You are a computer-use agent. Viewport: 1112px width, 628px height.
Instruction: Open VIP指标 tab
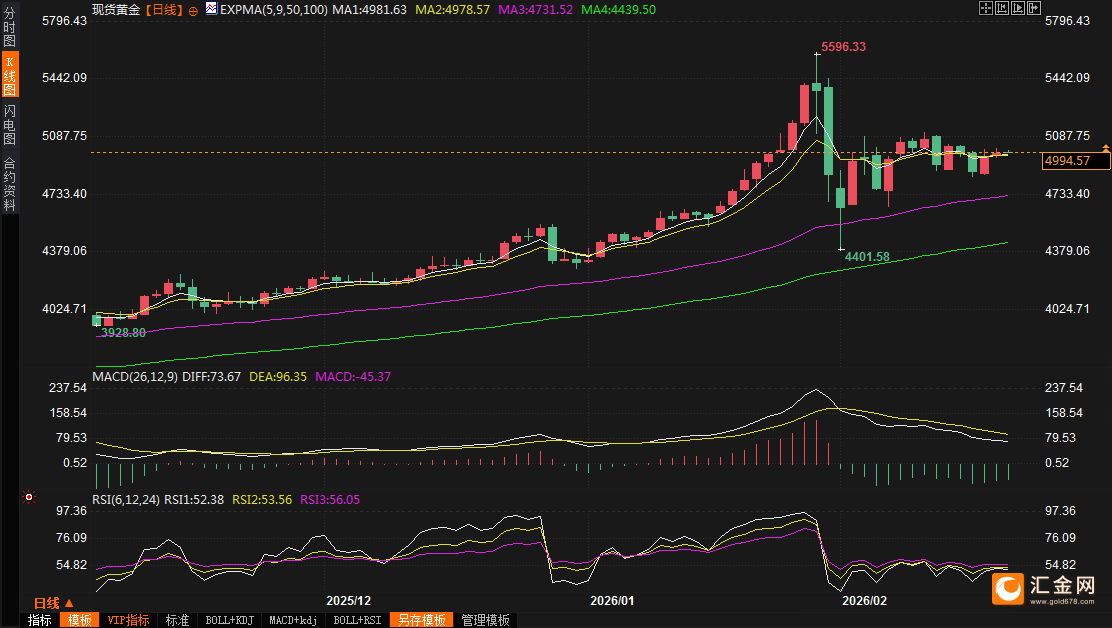[x=128, y=620]
